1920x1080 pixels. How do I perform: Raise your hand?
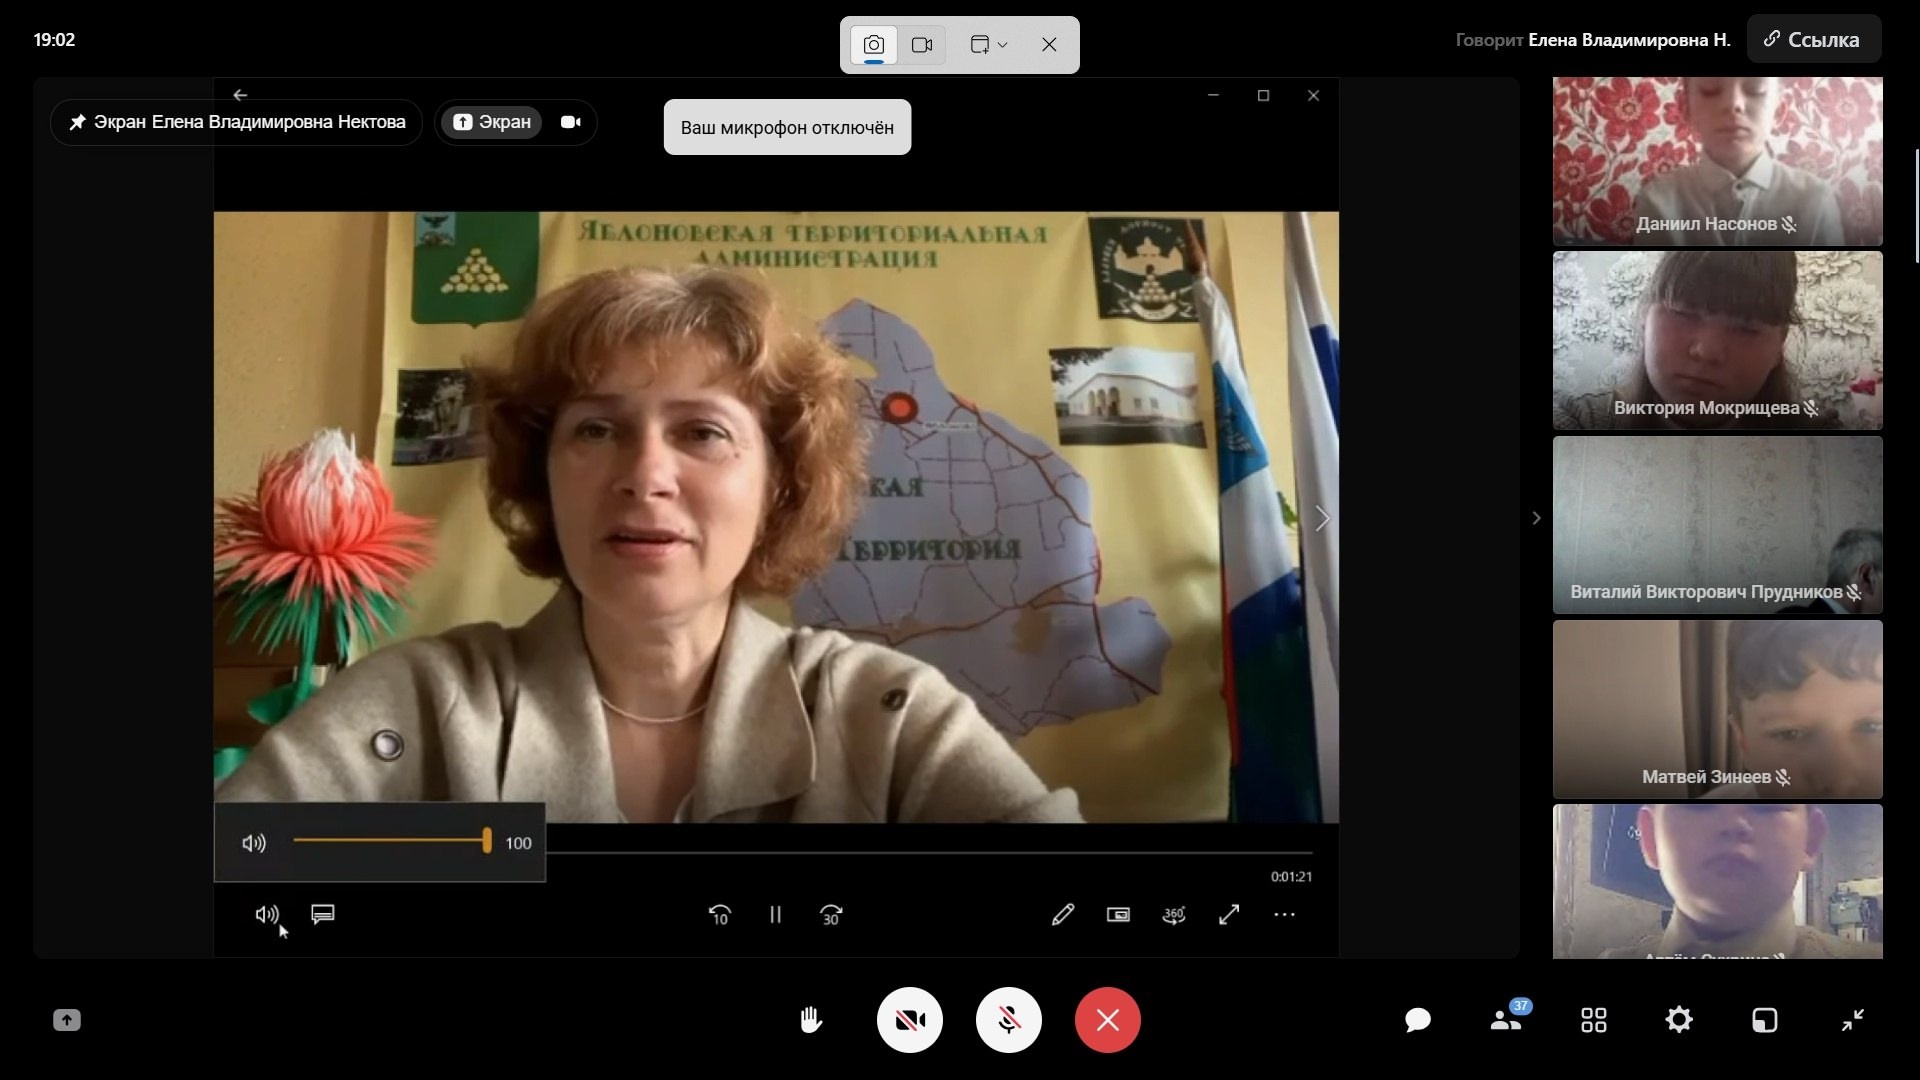pyautogui.click(x=811, y=1020)
